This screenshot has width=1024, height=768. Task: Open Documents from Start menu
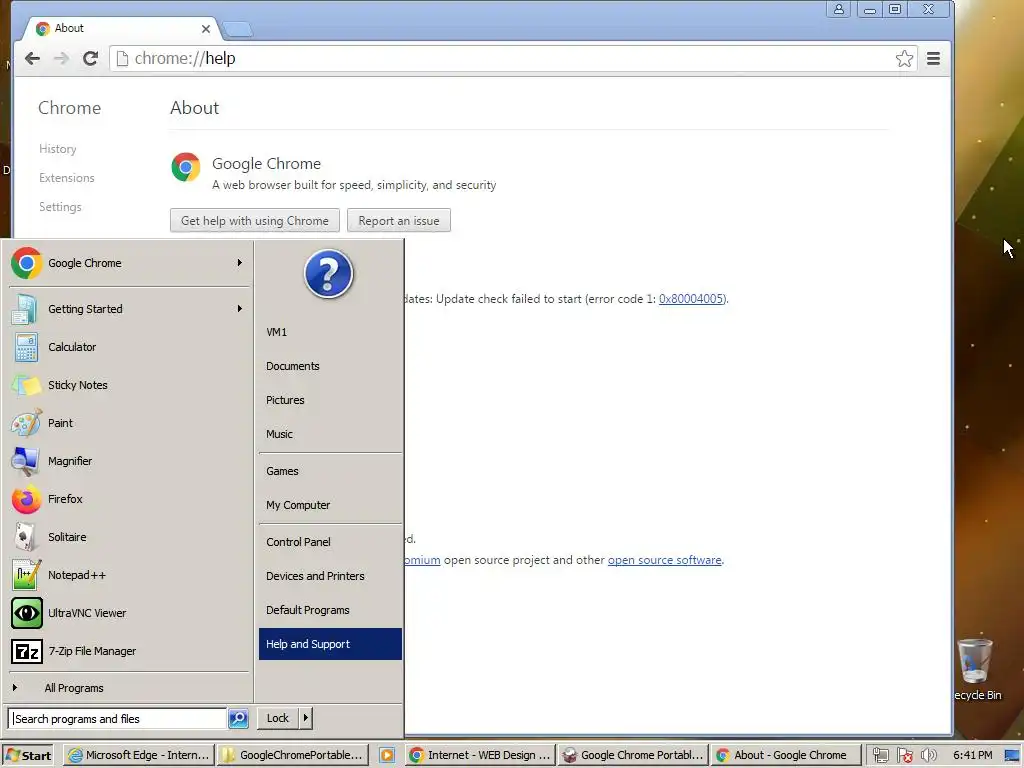coord(330,366)
